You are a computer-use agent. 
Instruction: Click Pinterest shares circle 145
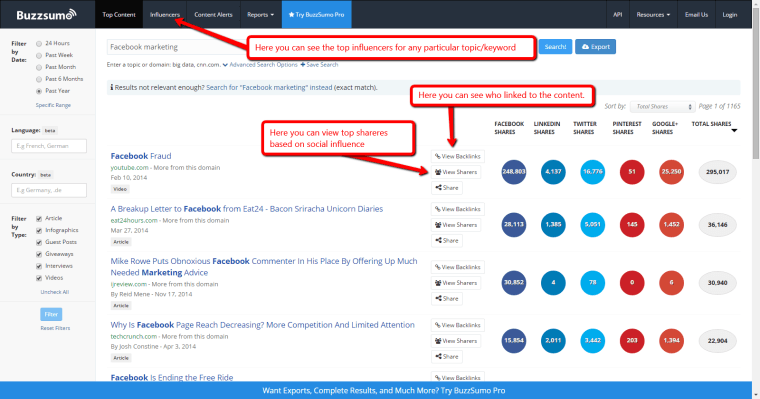[632, 224]
